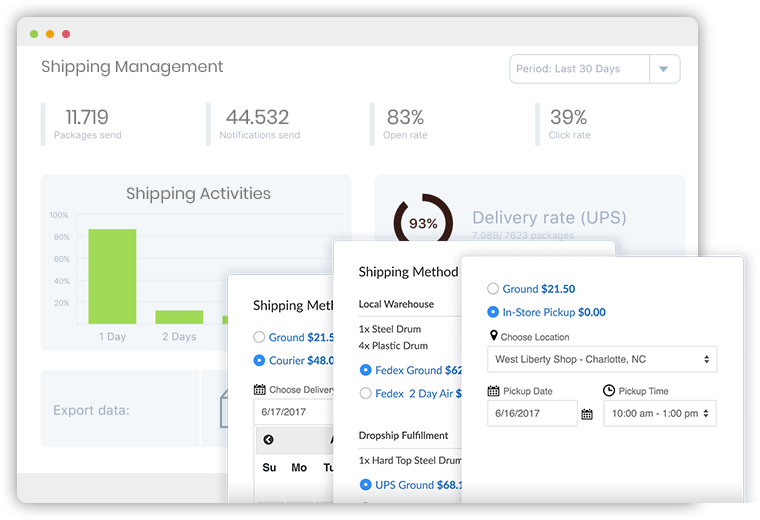Click the location pin icon near Choose Location
This screenshot has width=760, height=520.
coord(493,335)
